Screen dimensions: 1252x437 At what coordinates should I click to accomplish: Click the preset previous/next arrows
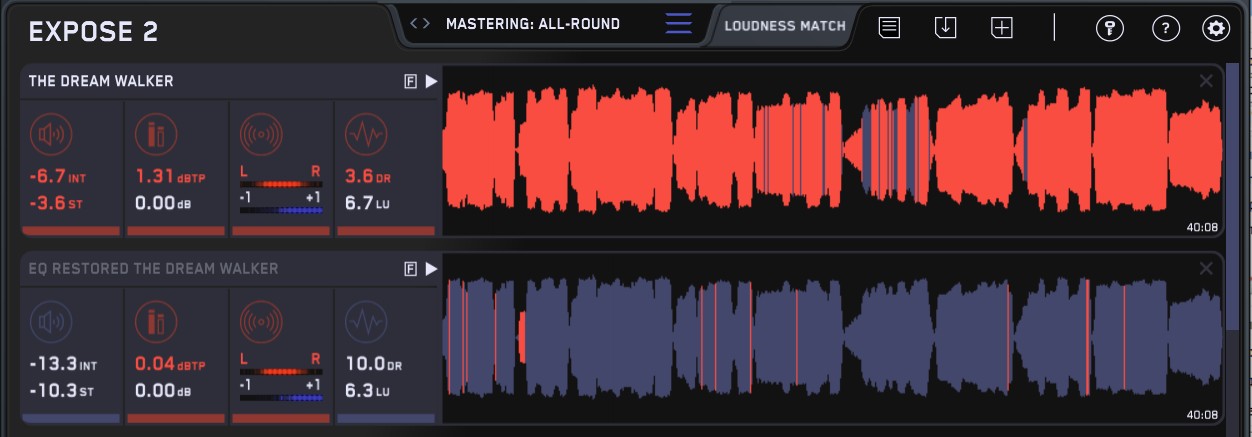tap(421, 24)
